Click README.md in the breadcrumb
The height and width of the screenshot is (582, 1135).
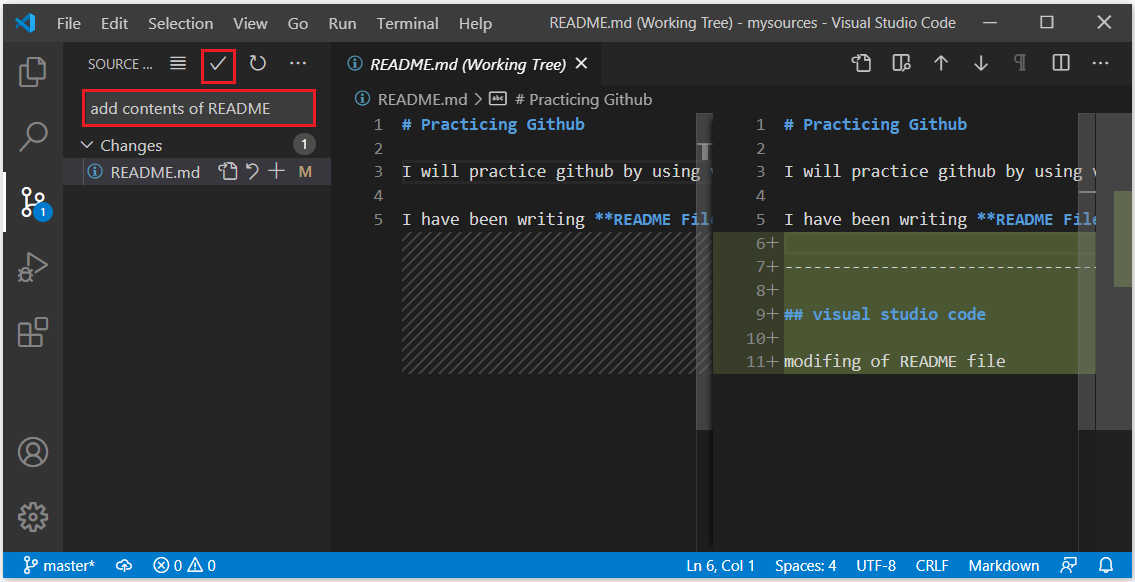pyautogui.click(x=422, y=99)
